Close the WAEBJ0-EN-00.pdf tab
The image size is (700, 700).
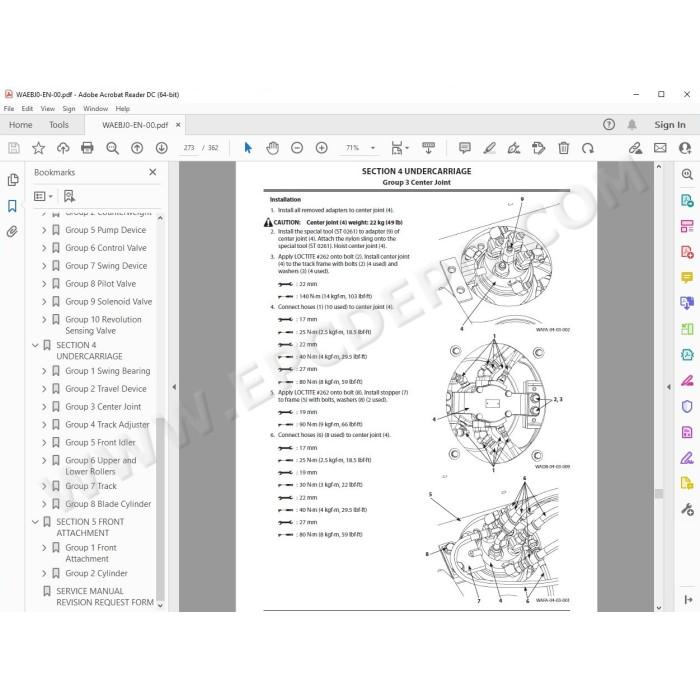[x=178, y=125]
